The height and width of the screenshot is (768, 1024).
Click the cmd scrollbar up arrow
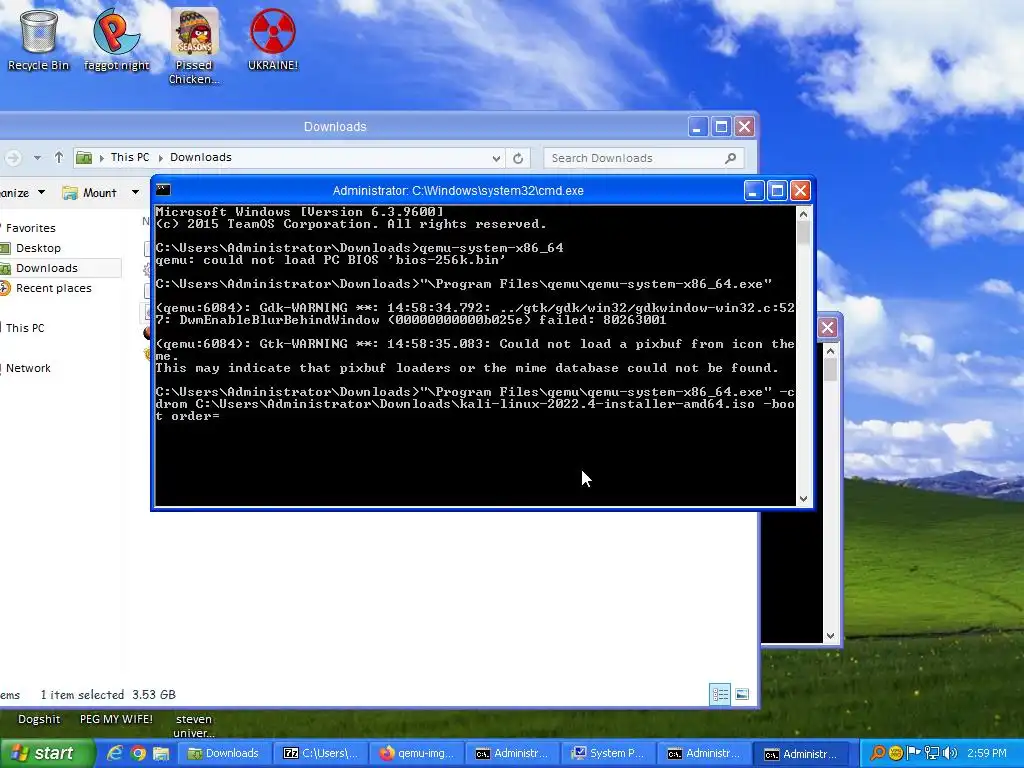[x=803, y=214]
